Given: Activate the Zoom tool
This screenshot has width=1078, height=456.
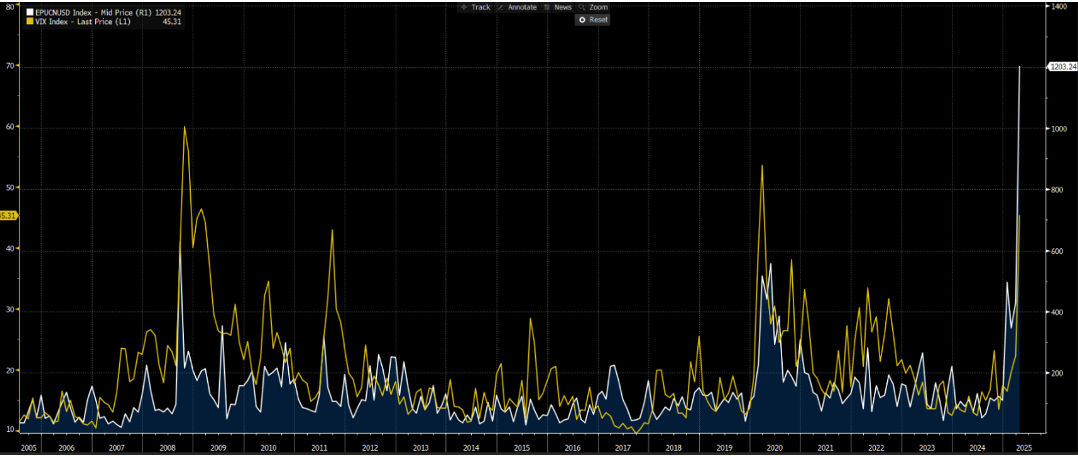Looking at the screenshot, I should pos(593,7).
